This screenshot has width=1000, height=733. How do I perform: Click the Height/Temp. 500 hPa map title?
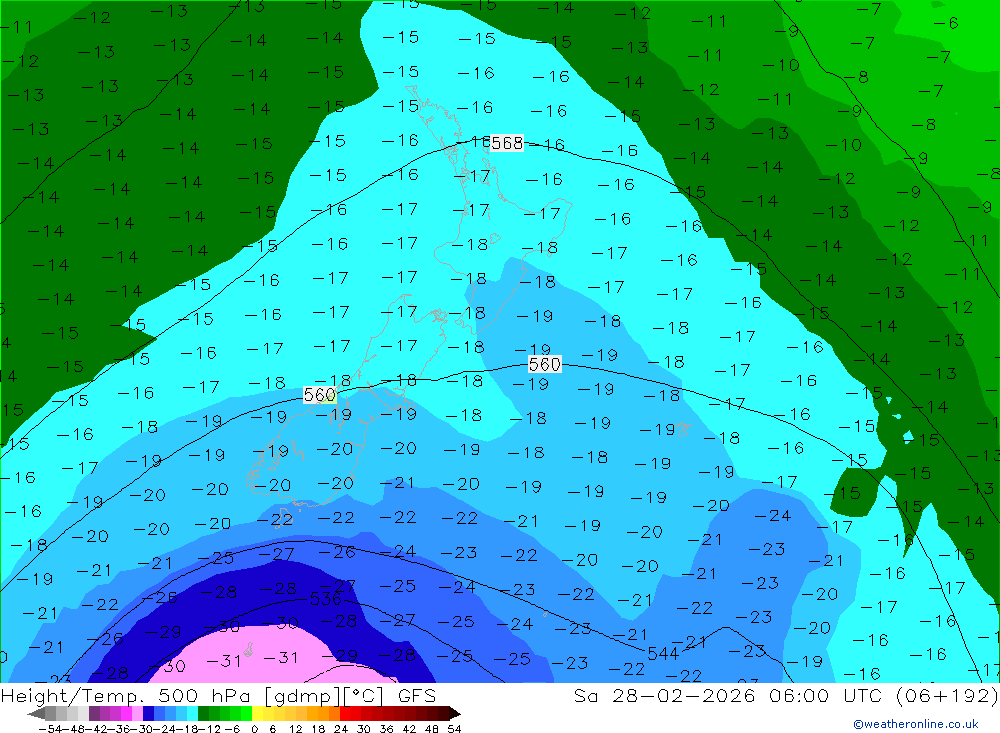[x=219, y=695]
